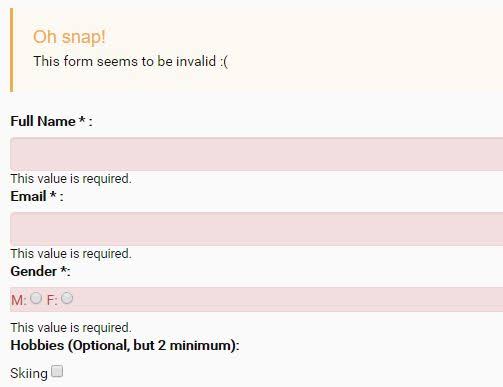Click the required error below Email field
Screen dimensions: 503x387
(71, 254)
